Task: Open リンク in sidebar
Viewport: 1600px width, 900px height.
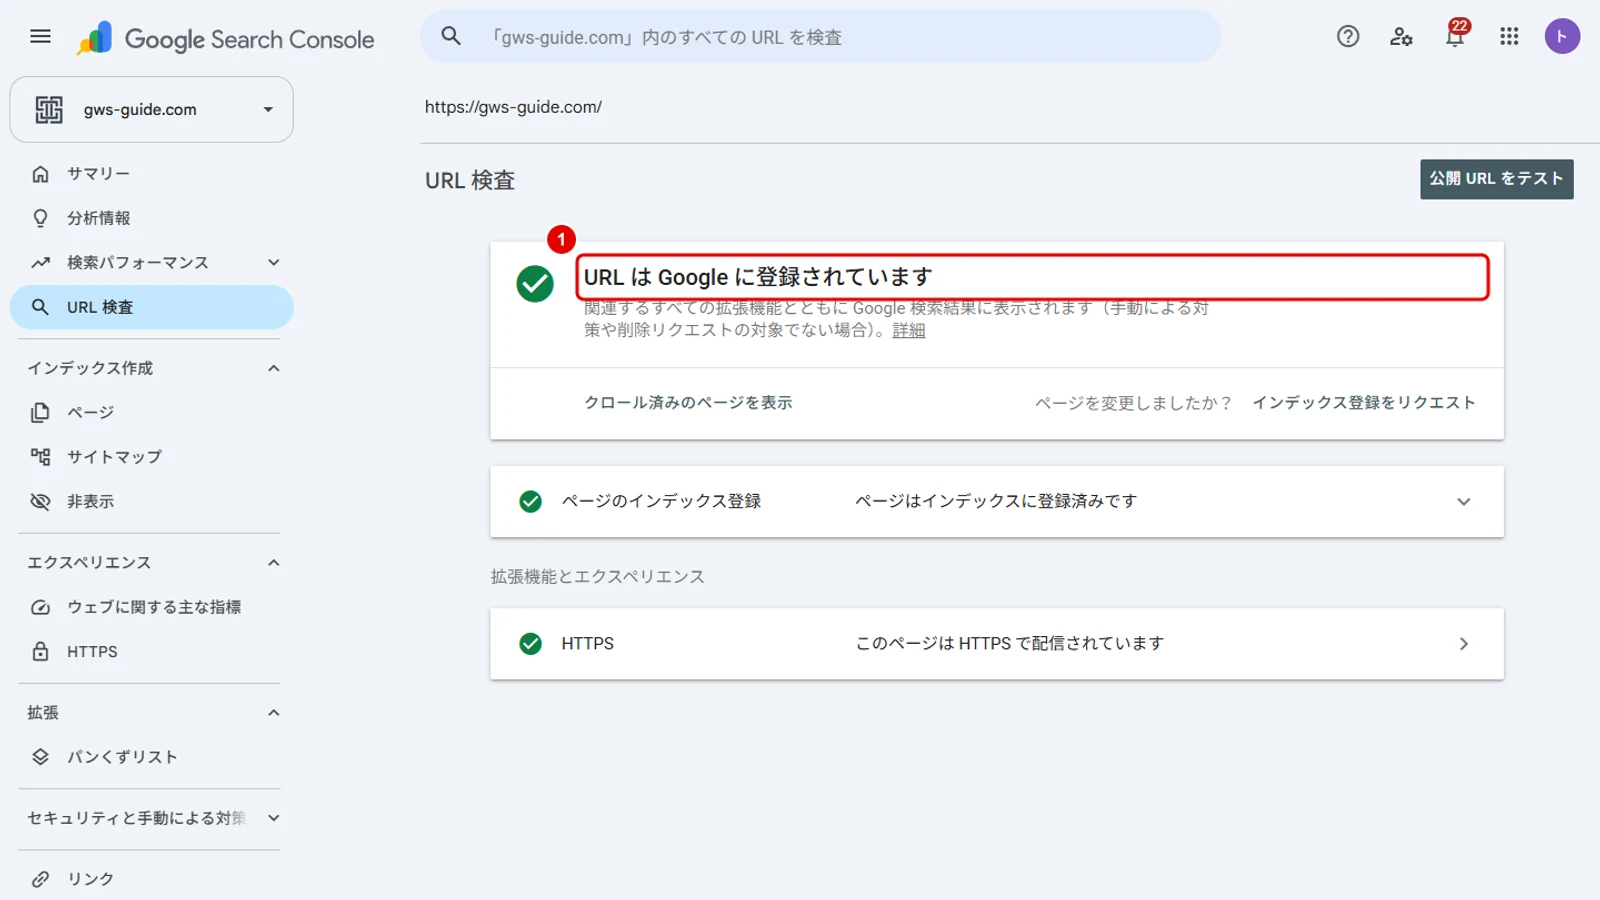Action: pos(151,879)
